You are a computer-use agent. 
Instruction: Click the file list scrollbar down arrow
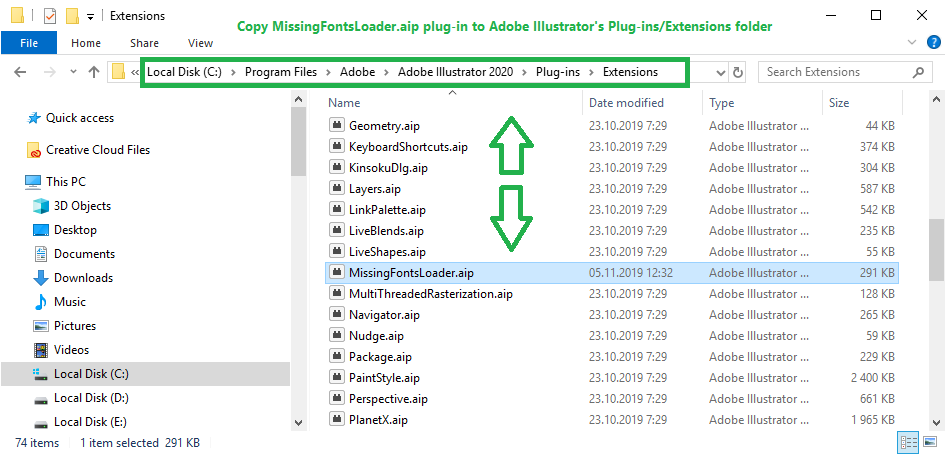(936, 422)
